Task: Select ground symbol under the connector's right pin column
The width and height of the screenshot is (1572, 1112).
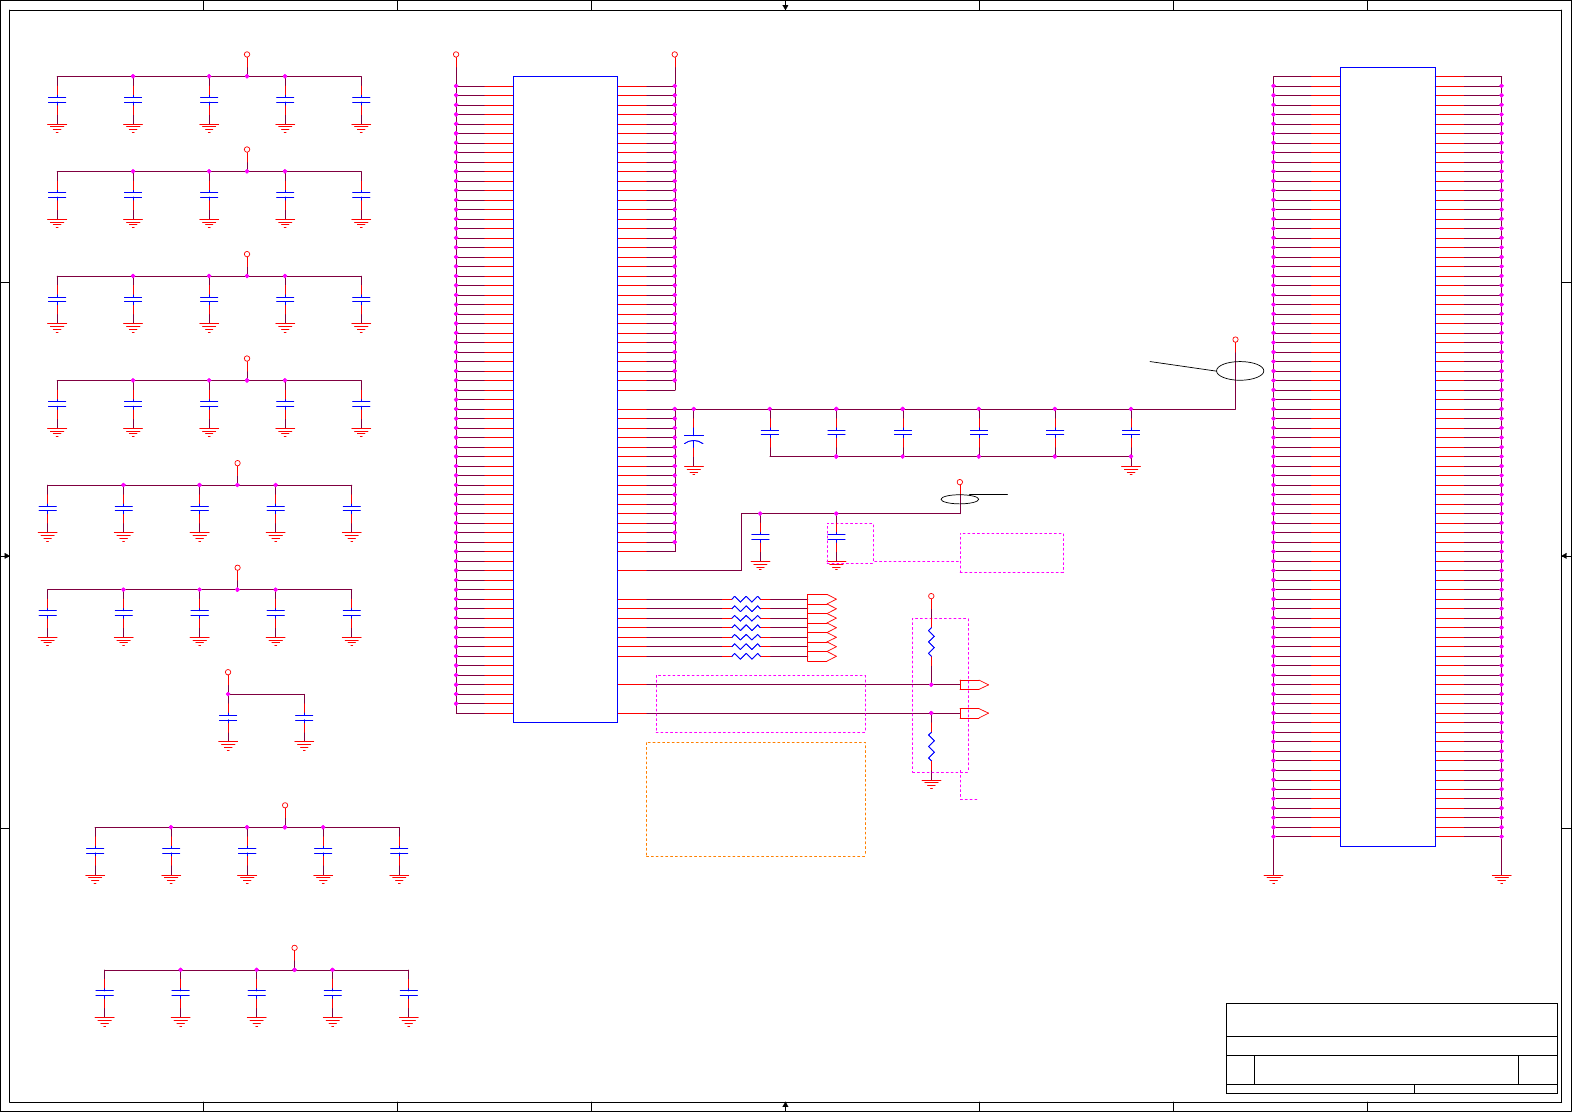Action: (1501, 879)
